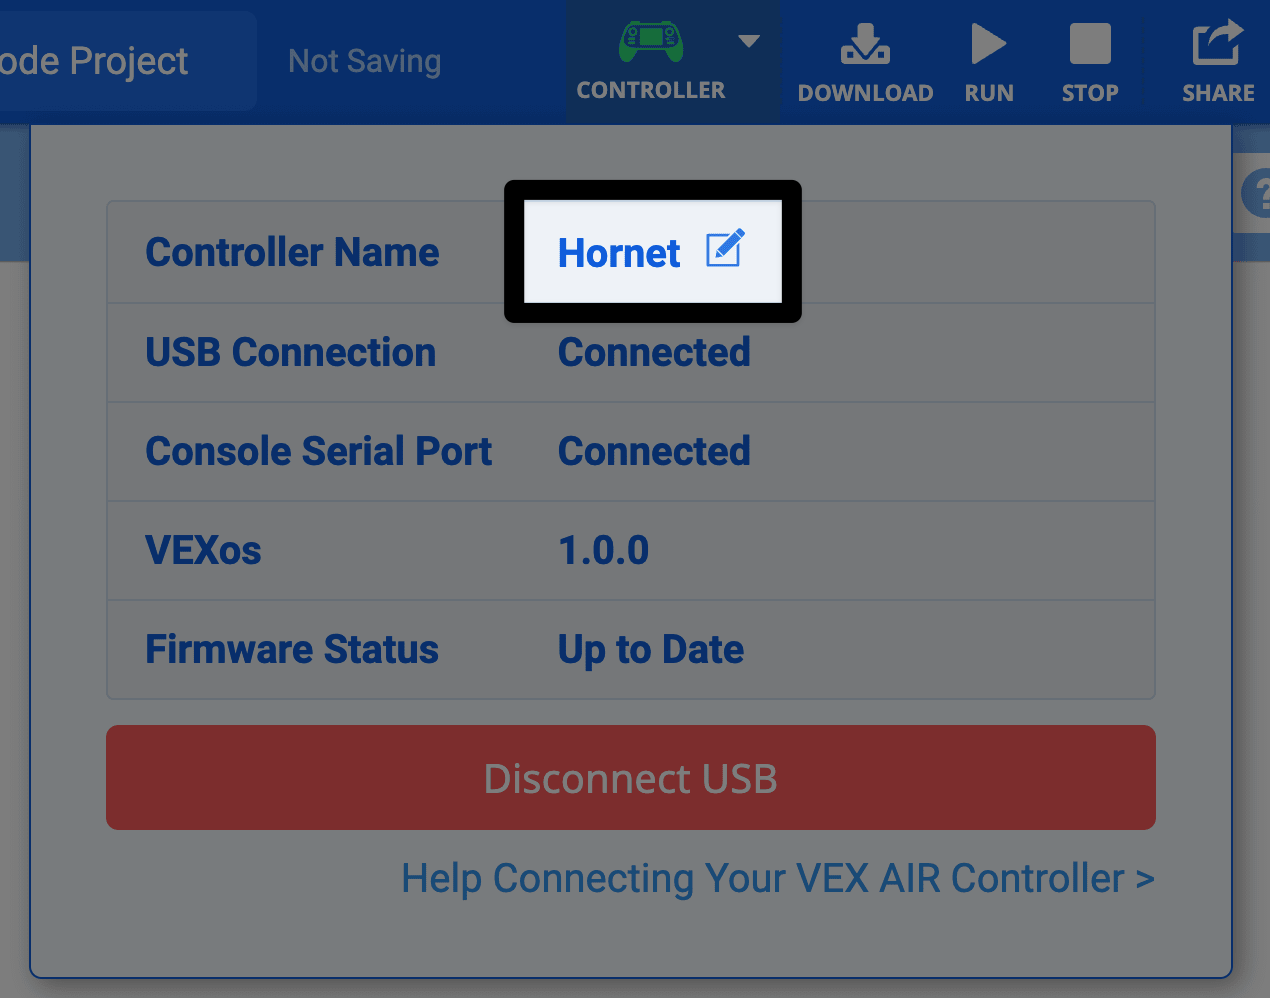Click the project name field
The height and width of the screenshot is (998, 1270).
(x=95, y=60)
